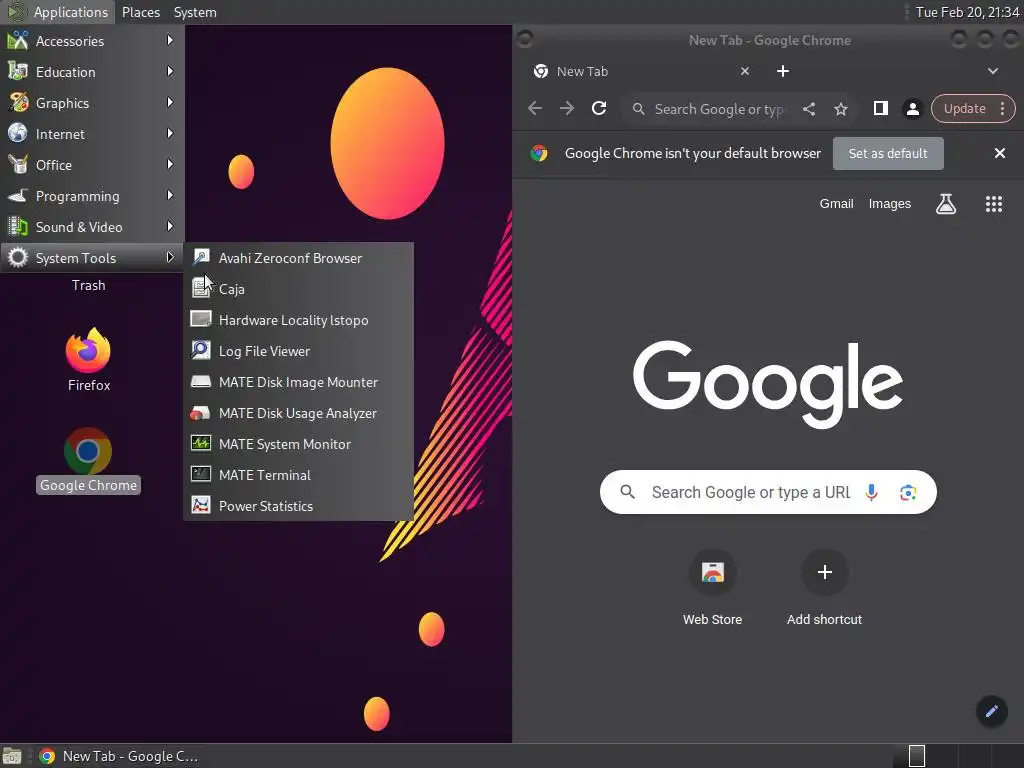Close the New Tab tab

tap(745, 71)
